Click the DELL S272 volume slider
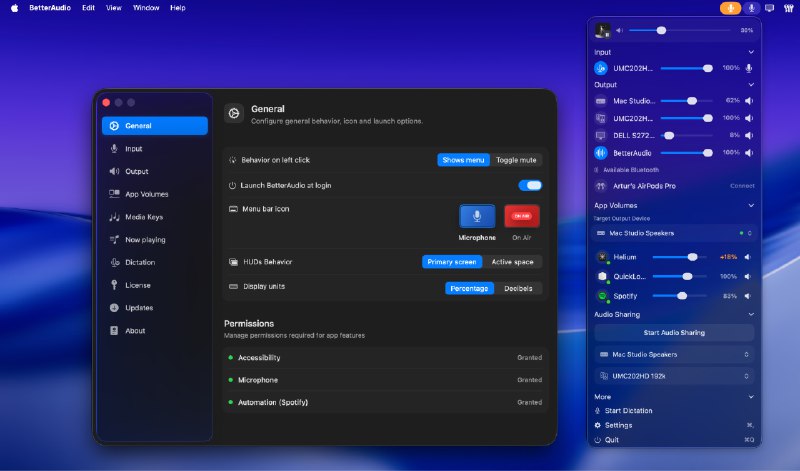The width and height of the screenshot is (800, 471). click(x=686, y=136)
